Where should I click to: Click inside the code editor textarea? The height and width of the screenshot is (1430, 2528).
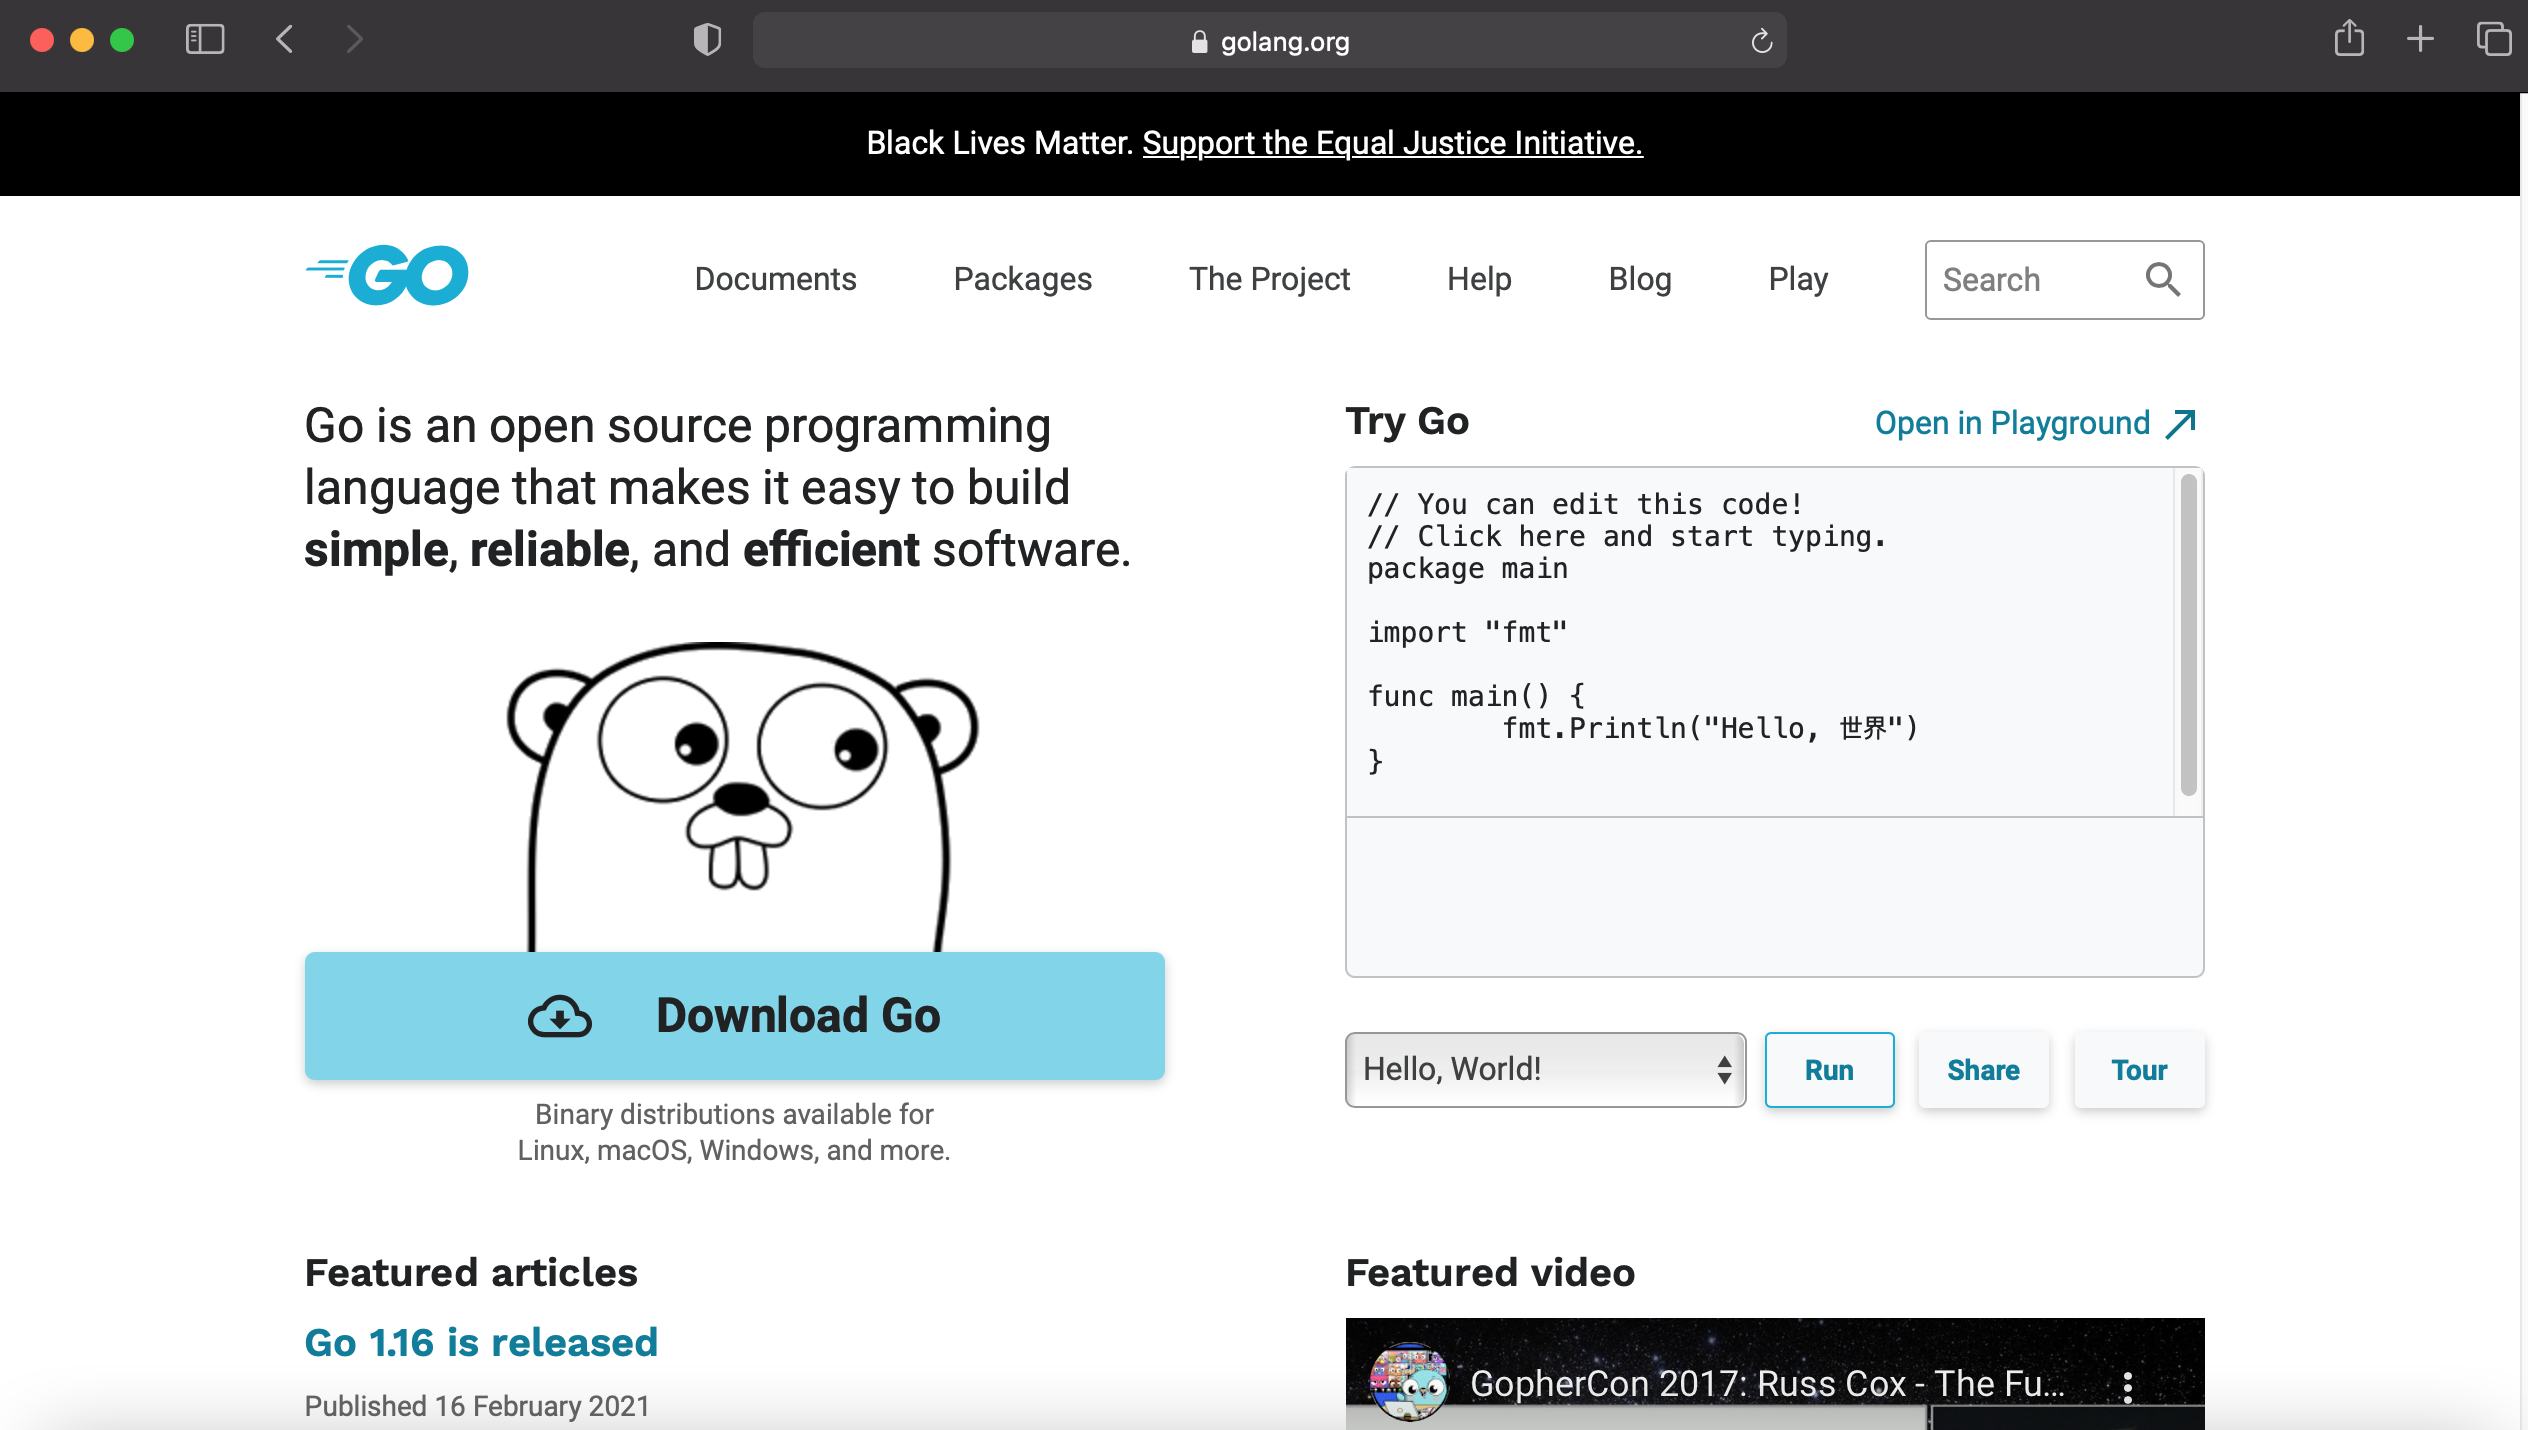coord(1760,642)
